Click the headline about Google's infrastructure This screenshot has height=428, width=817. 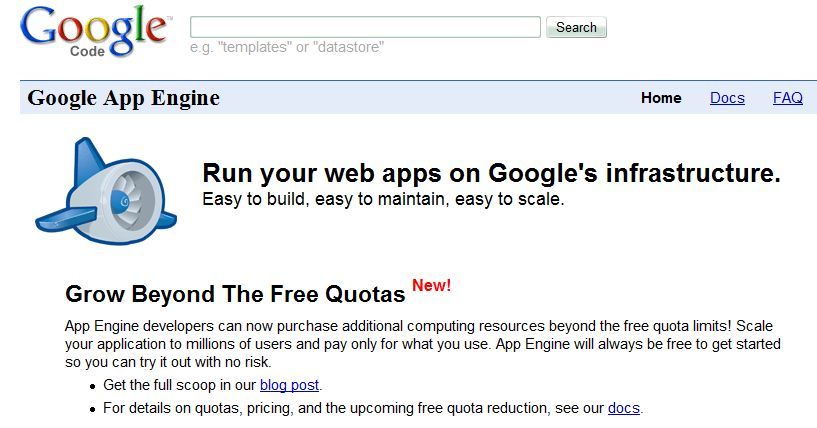pyautogui.click(x=491, y=173)
